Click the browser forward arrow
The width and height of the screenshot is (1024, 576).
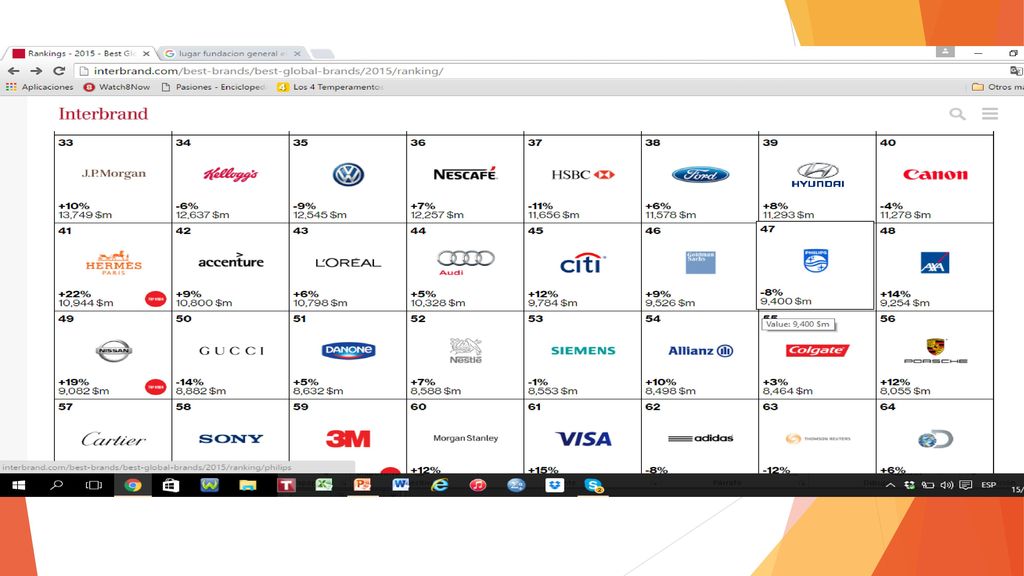[x=36, y=71]
